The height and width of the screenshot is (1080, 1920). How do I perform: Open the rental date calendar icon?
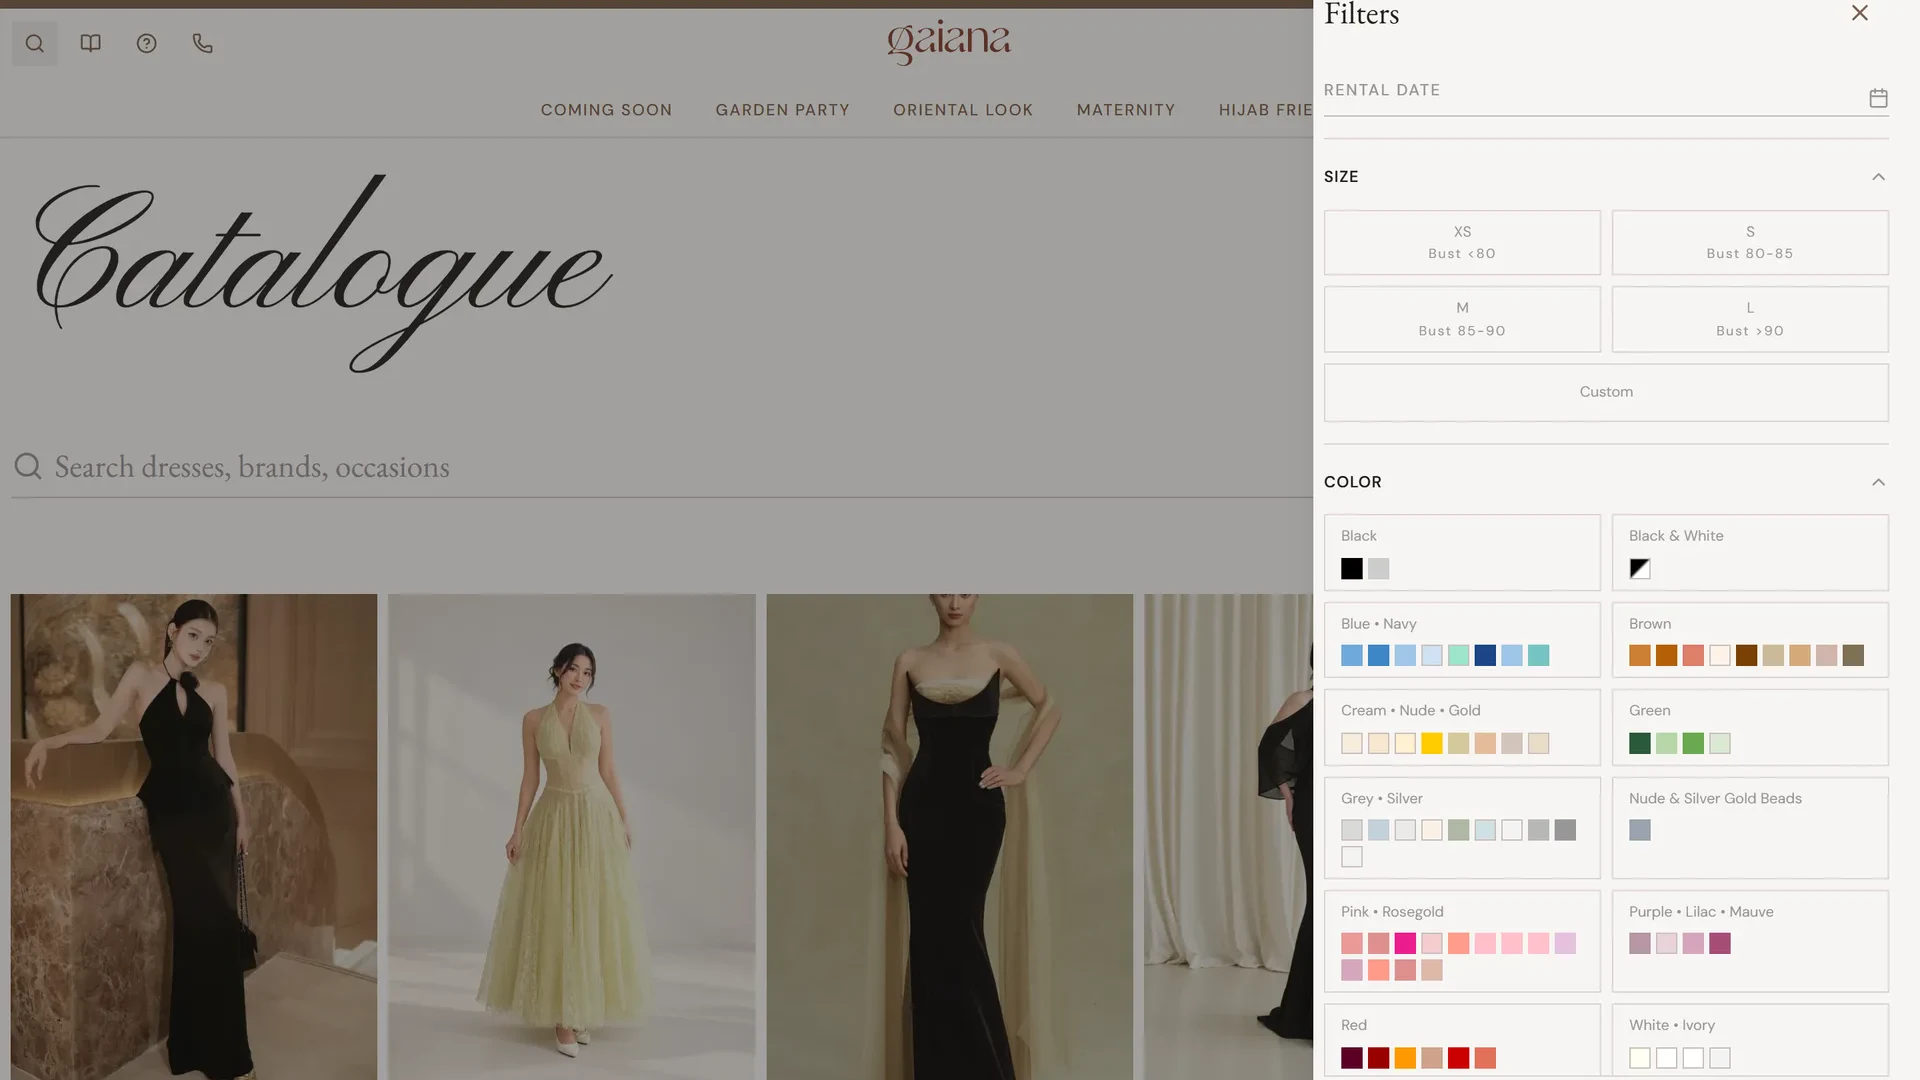1878,98
